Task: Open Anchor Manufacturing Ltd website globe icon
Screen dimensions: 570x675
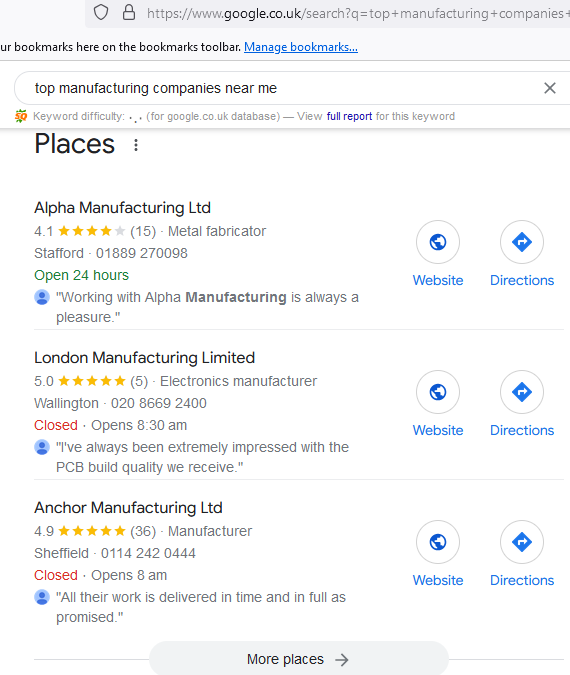Action: 438,542
